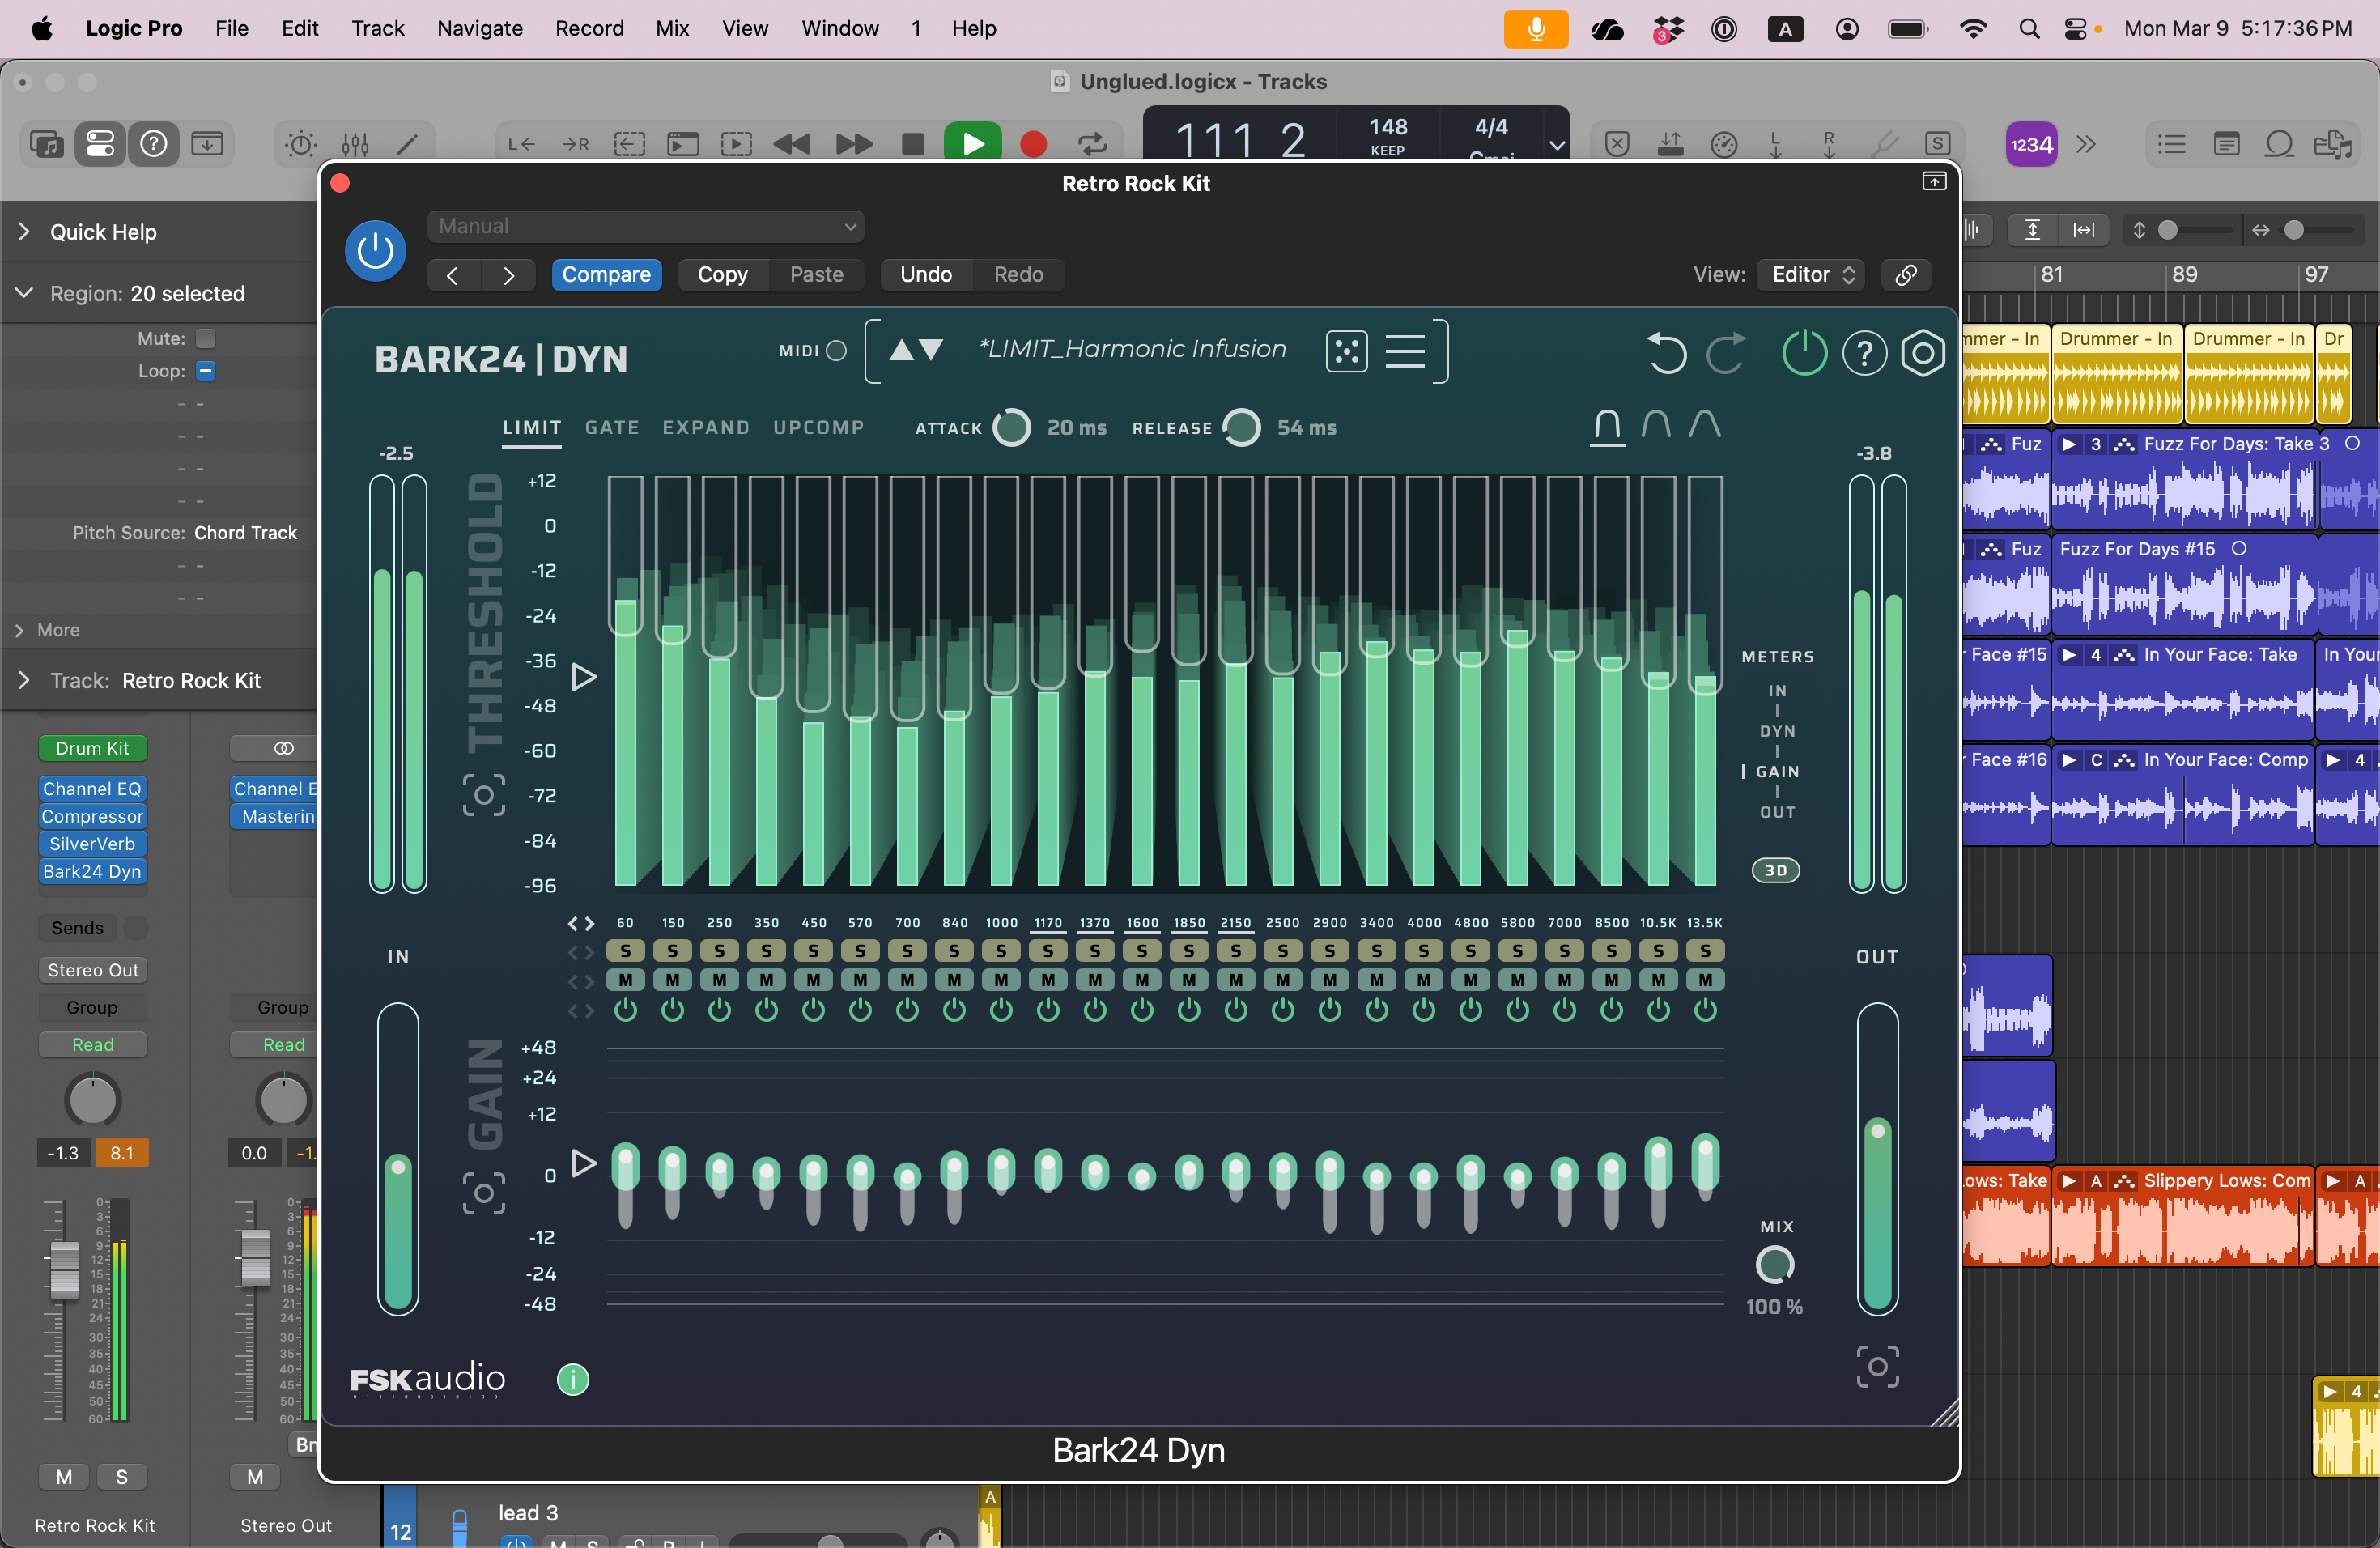Click the randomize dice preset icon
The width and height of the screenshot is (2380, 1548).
click(x=1346, y=351)
